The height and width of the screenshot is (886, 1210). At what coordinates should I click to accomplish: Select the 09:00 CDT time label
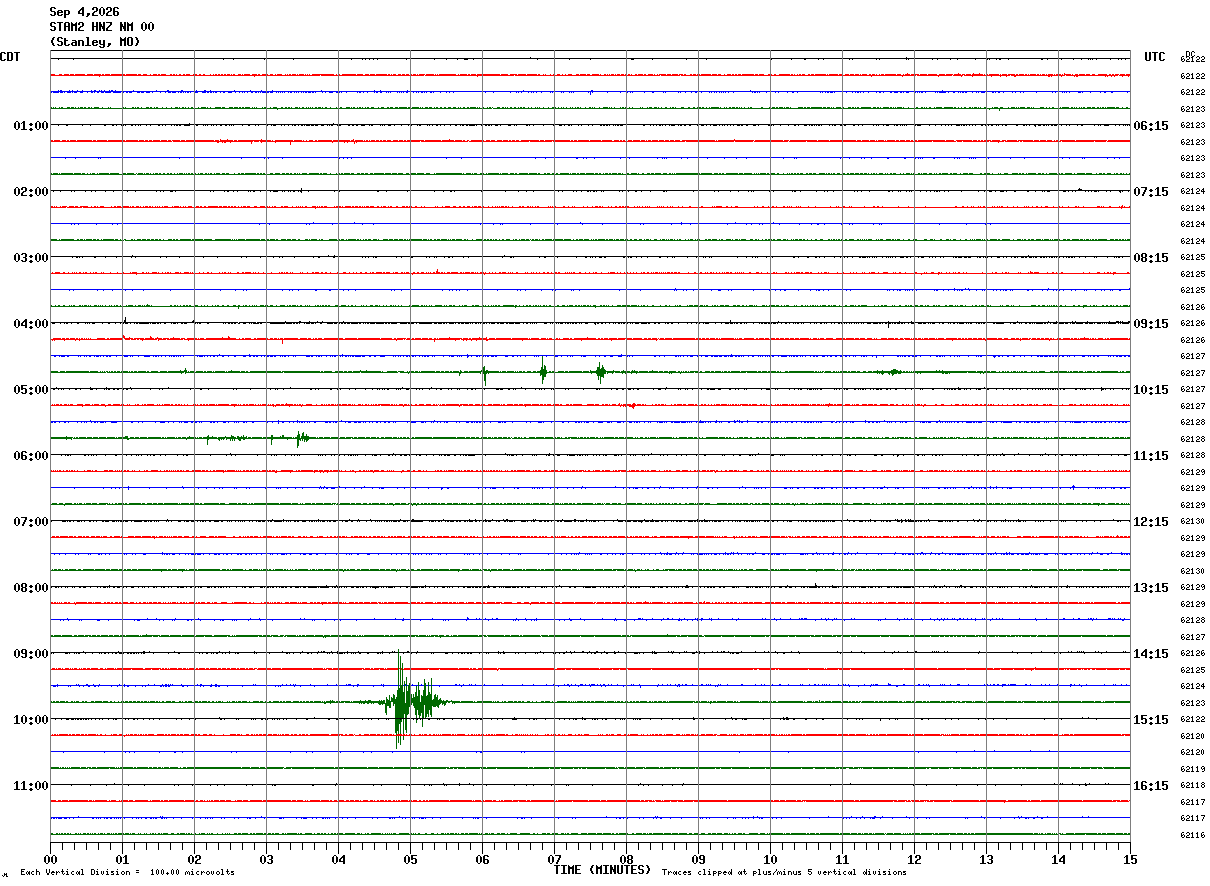coord(30,654)
